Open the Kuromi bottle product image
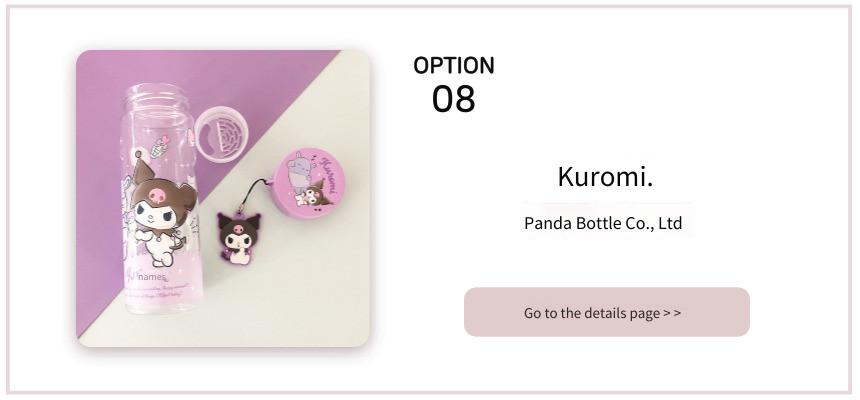 pos(223,198)
